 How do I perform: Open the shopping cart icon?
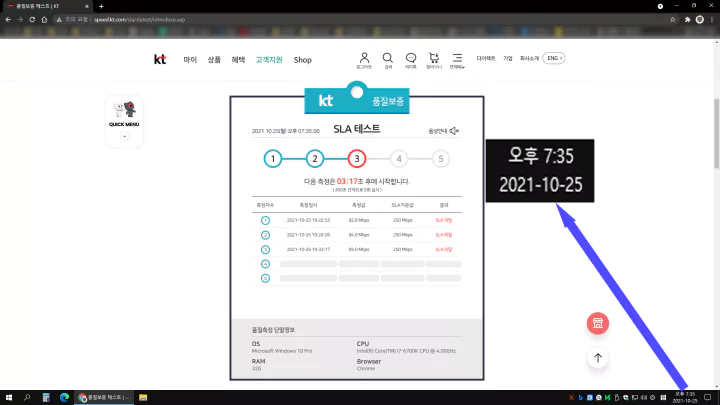[x=434, y=60]
